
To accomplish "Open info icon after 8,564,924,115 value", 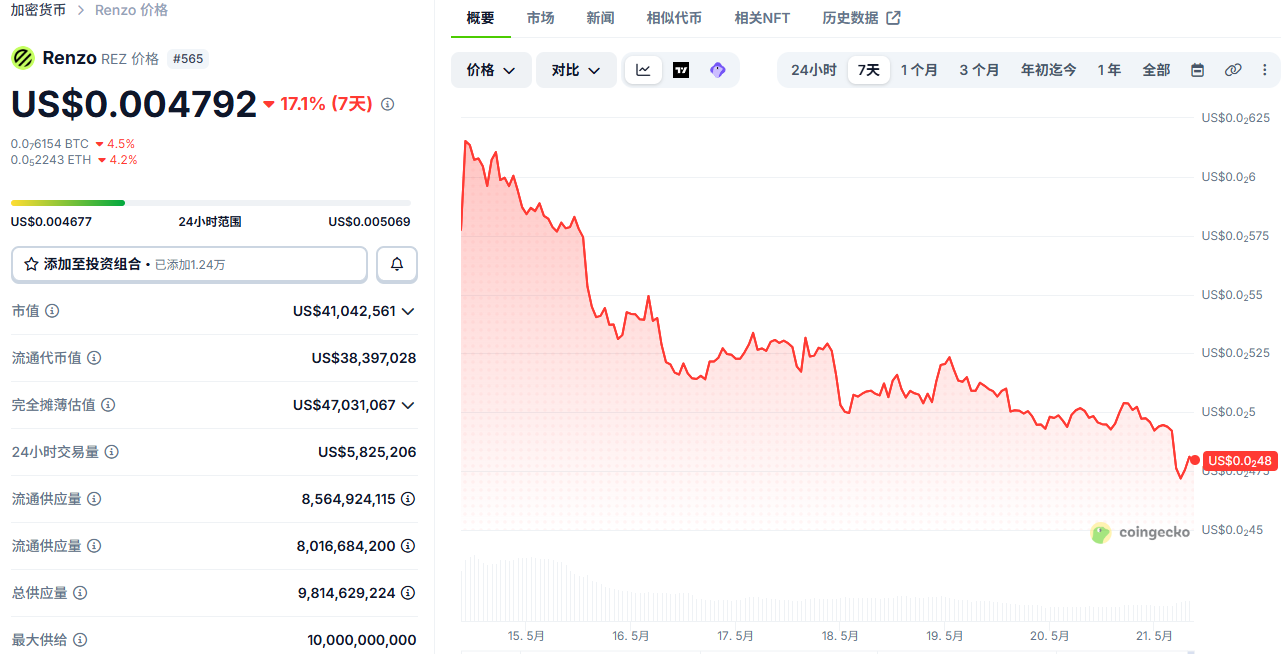I will tap(408, 499).
